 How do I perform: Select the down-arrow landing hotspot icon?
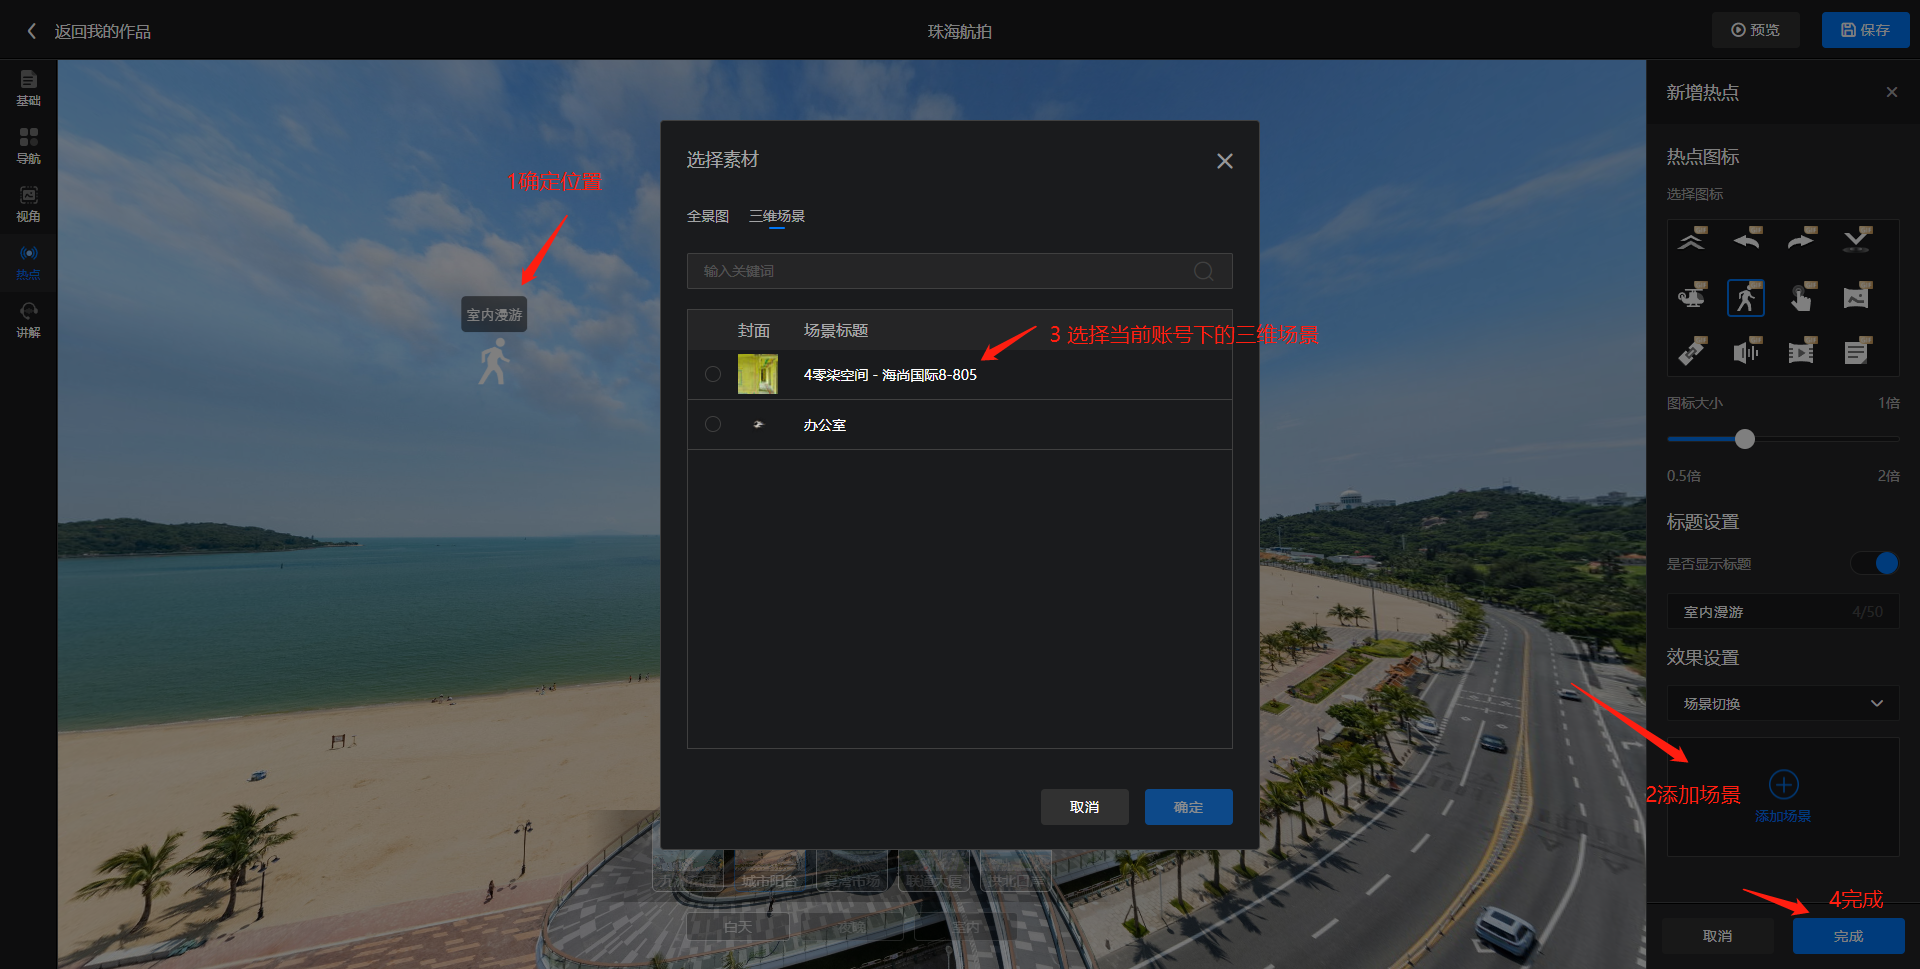coord(1857,240)
